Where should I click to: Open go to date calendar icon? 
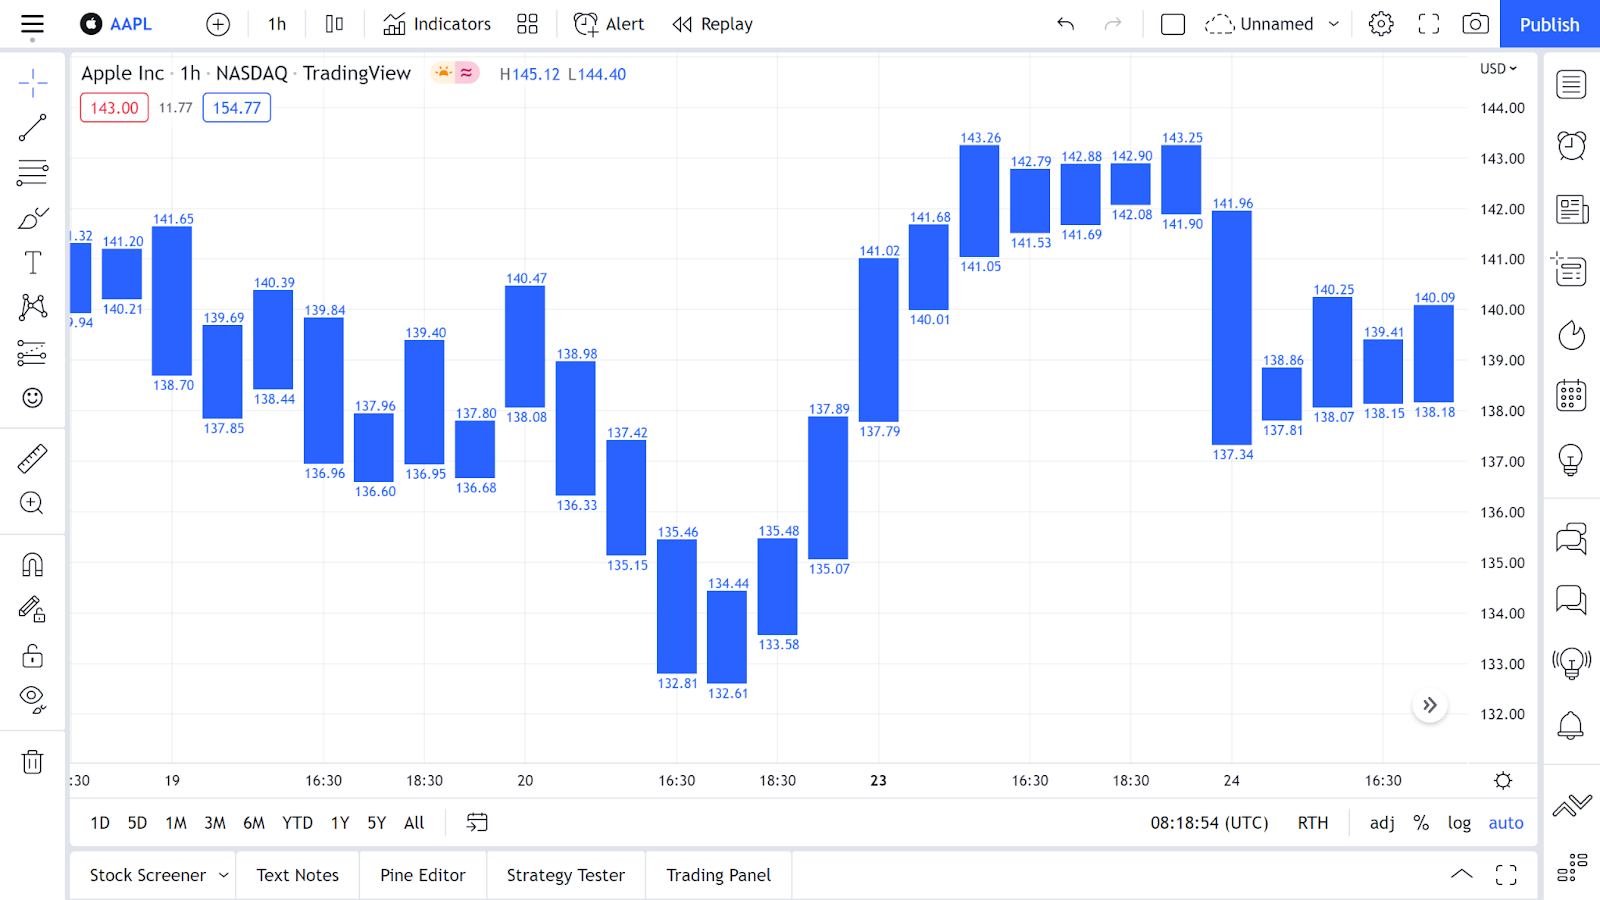[477, 823]
